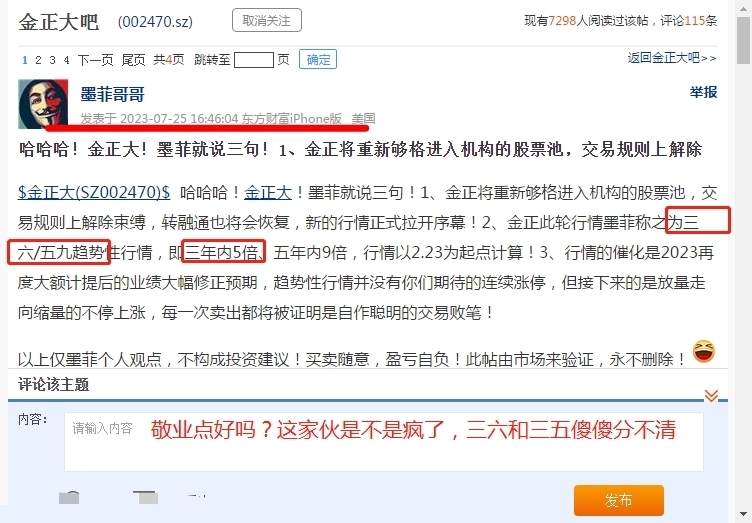Go to page 2 of the thread
This screenshot has width=752, height=523.
coord(38,60)
